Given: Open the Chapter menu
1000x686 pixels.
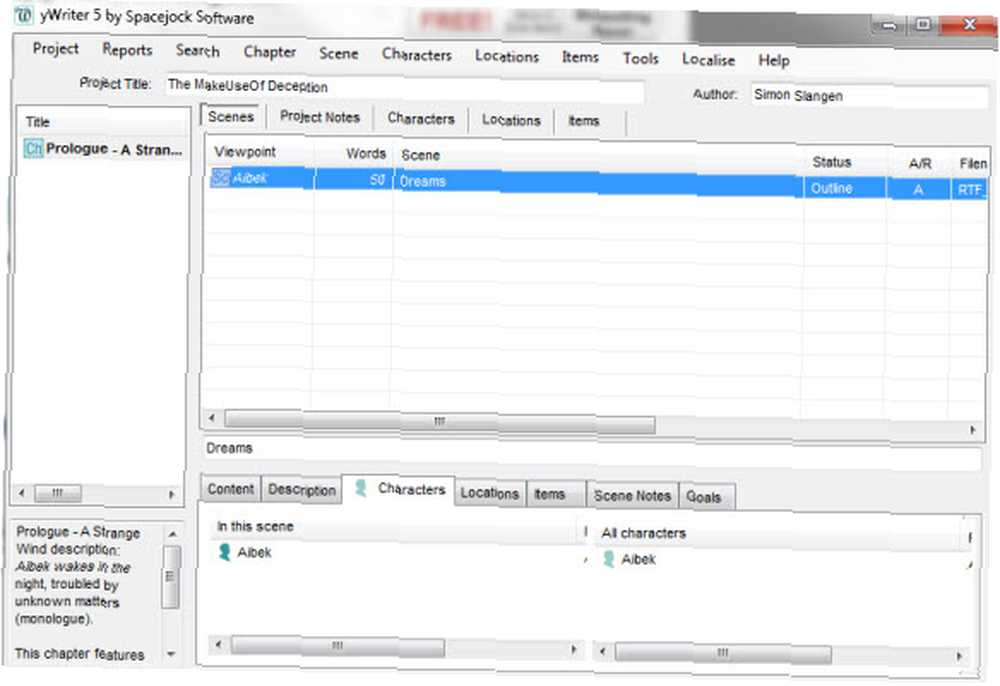Looking at the screenshot, I should tap(270, 52).
